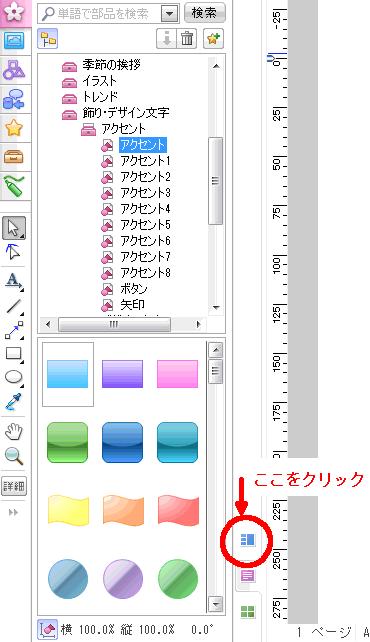Open the search box dropdown arrow
The height and width of the screenshot is (642, 370).
(169, 14)
